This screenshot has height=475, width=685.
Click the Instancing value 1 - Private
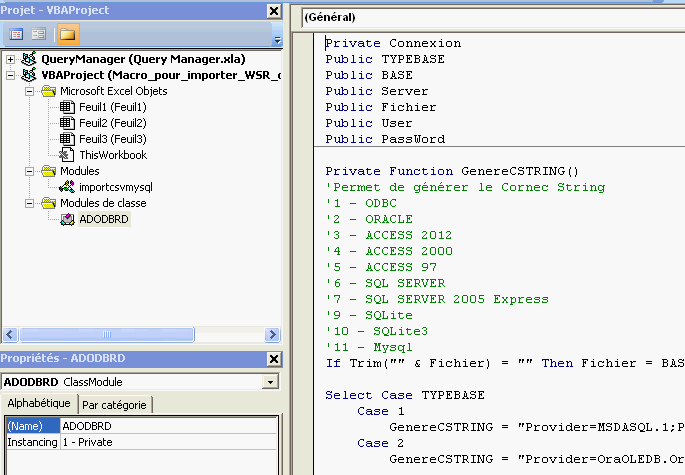[169, 442]
